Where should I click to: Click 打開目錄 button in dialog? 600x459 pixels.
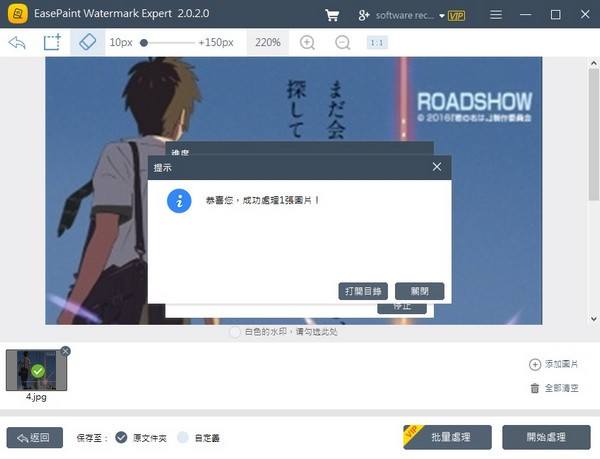363,291
